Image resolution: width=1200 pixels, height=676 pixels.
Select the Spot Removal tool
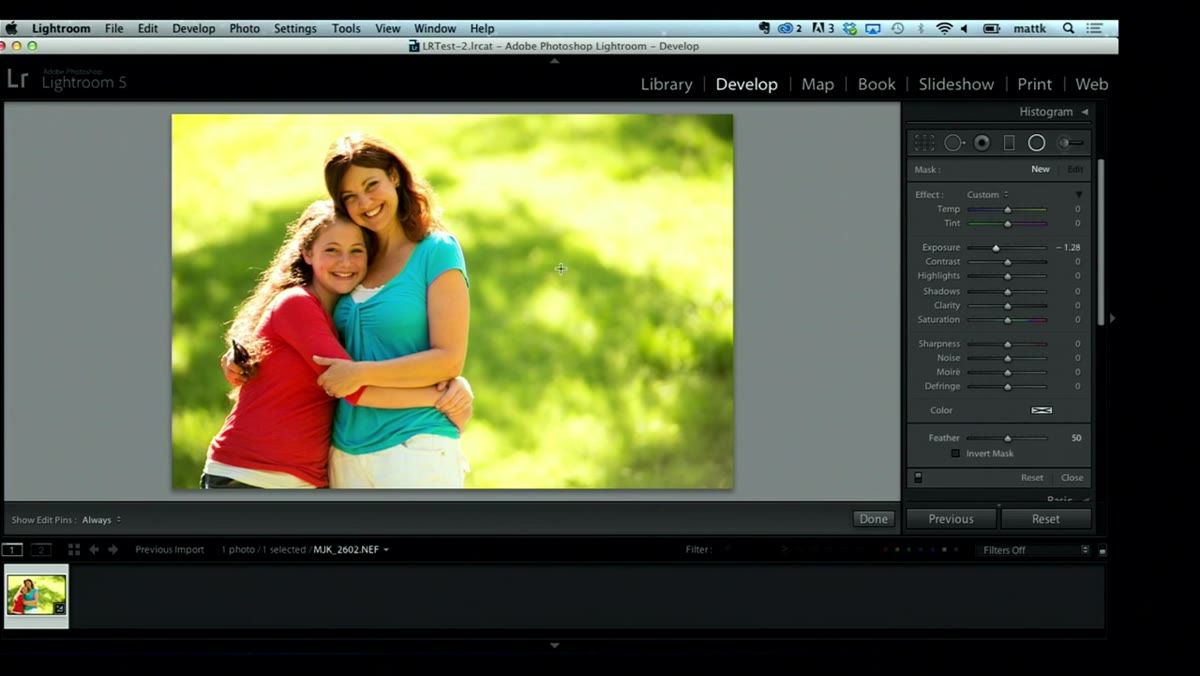tap(954, 143)
